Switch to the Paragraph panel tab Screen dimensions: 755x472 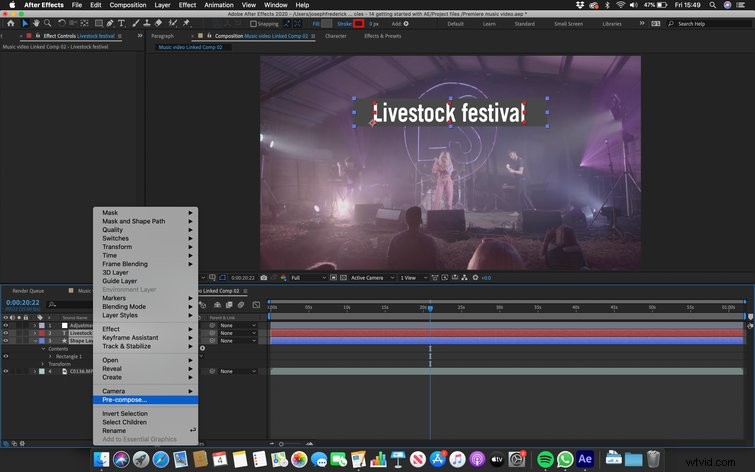point(162,36)
